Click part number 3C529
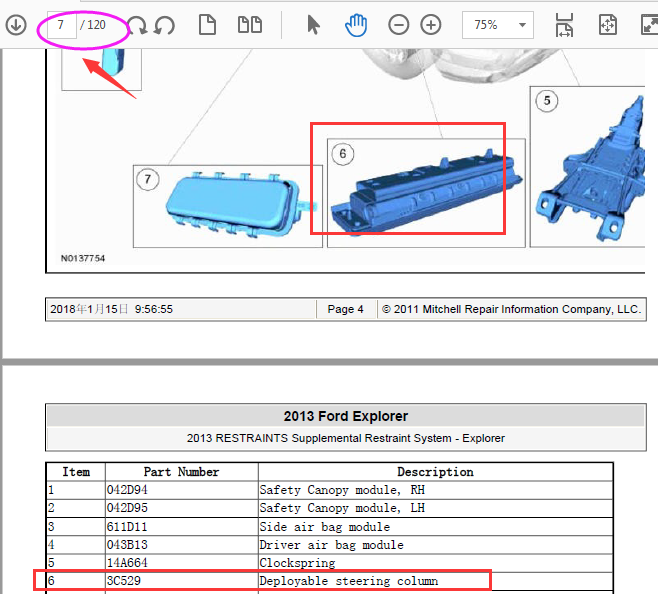Image resolution: width=658 pixels, height=594 pixels. pos(124,581)
